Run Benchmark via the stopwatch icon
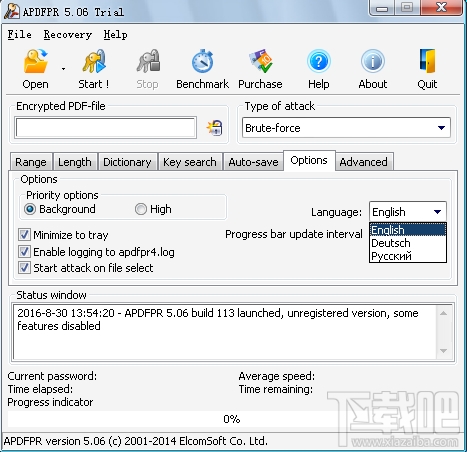This screenshot has height=452, width=467. [x=202, y=61]
